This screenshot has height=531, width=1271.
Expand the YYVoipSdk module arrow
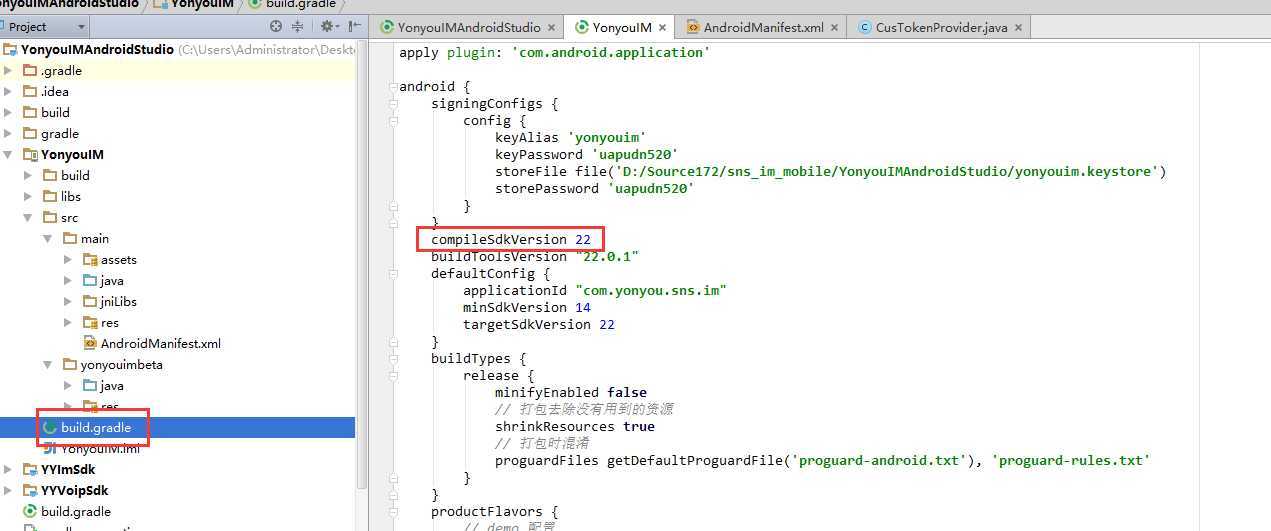8,491
